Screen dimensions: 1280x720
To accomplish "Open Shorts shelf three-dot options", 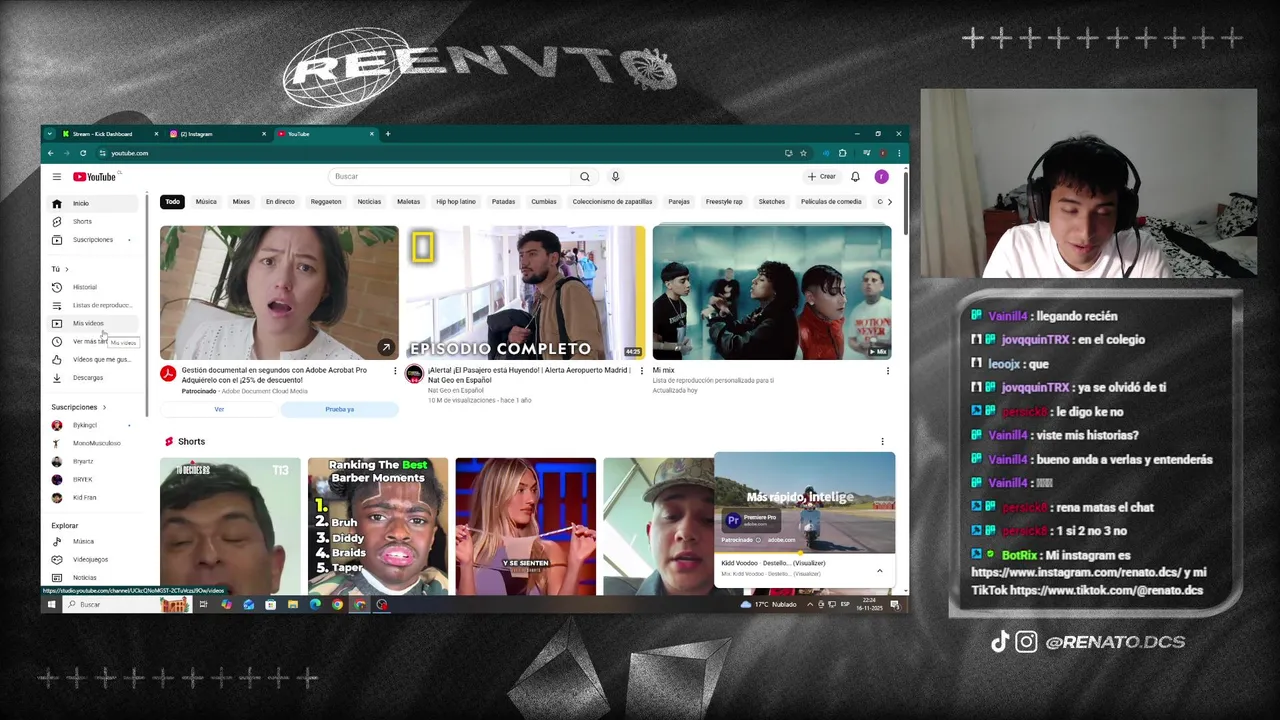I will [882, 442].
